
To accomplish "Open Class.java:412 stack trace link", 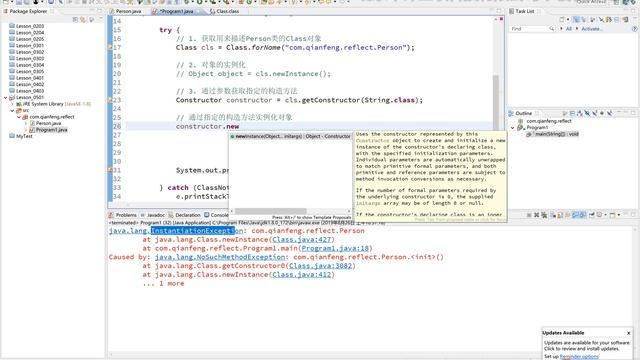I will point(302,275).
